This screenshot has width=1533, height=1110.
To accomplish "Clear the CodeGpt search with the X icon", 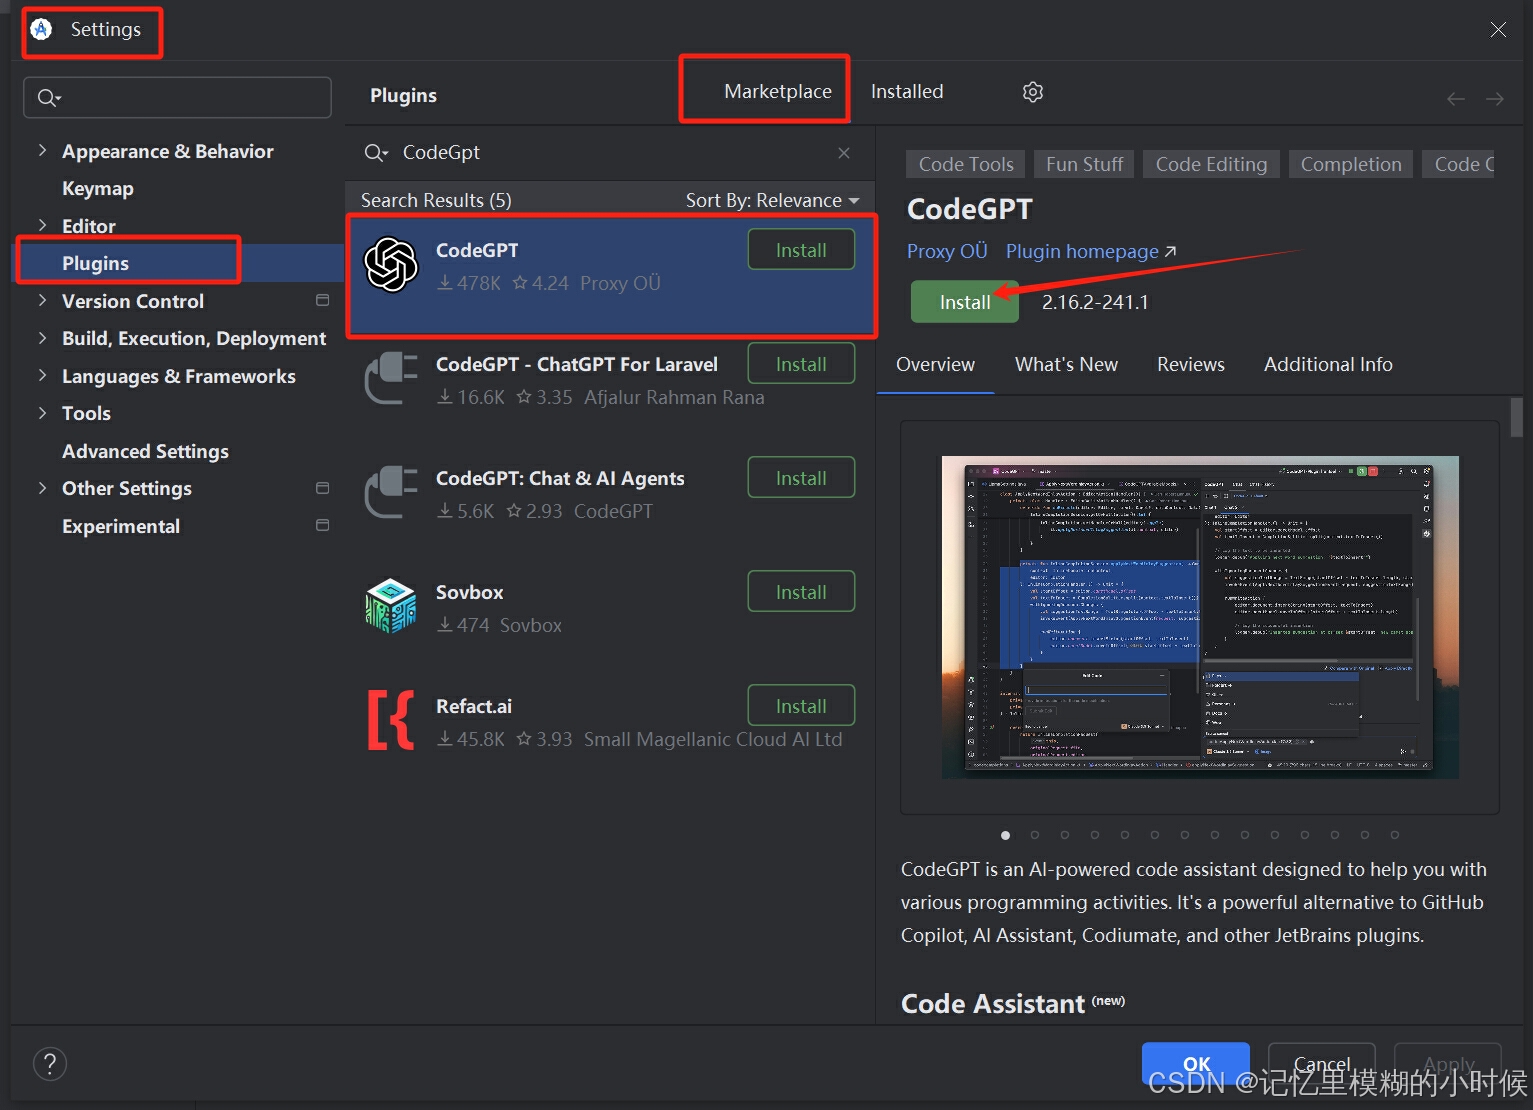I will coord(843,152).
